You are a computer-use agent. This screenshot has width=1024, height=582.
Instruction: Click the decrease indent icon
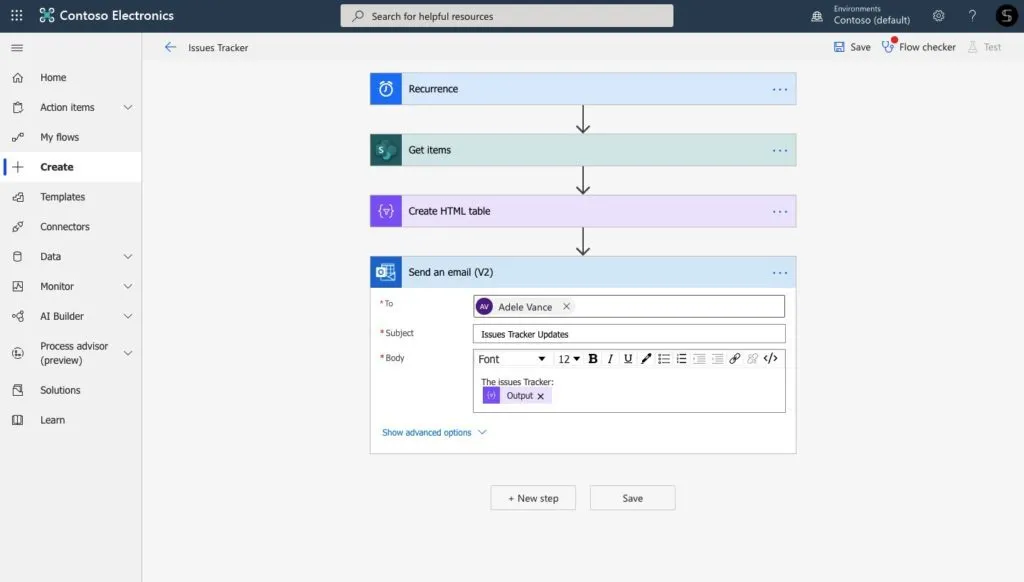699,359
